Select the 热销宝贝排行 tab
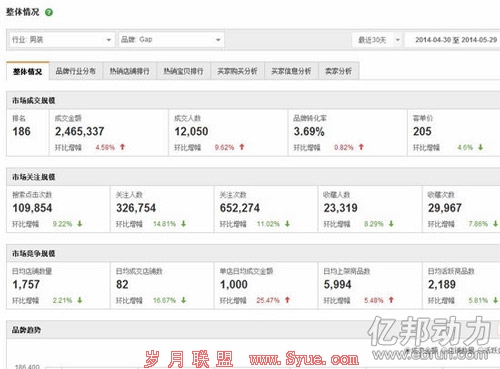The image size is (500, 369). point(183,71)
